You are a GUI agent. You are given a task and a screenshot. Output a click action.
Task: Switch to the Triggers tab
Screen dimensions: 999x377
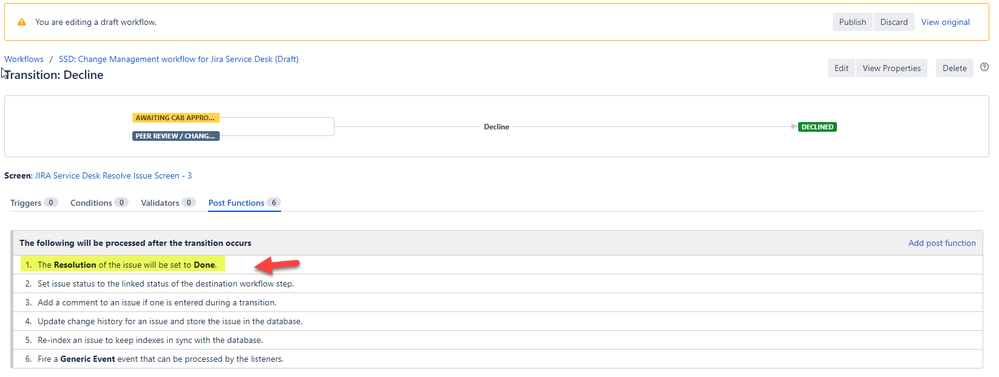click(34, 203)
